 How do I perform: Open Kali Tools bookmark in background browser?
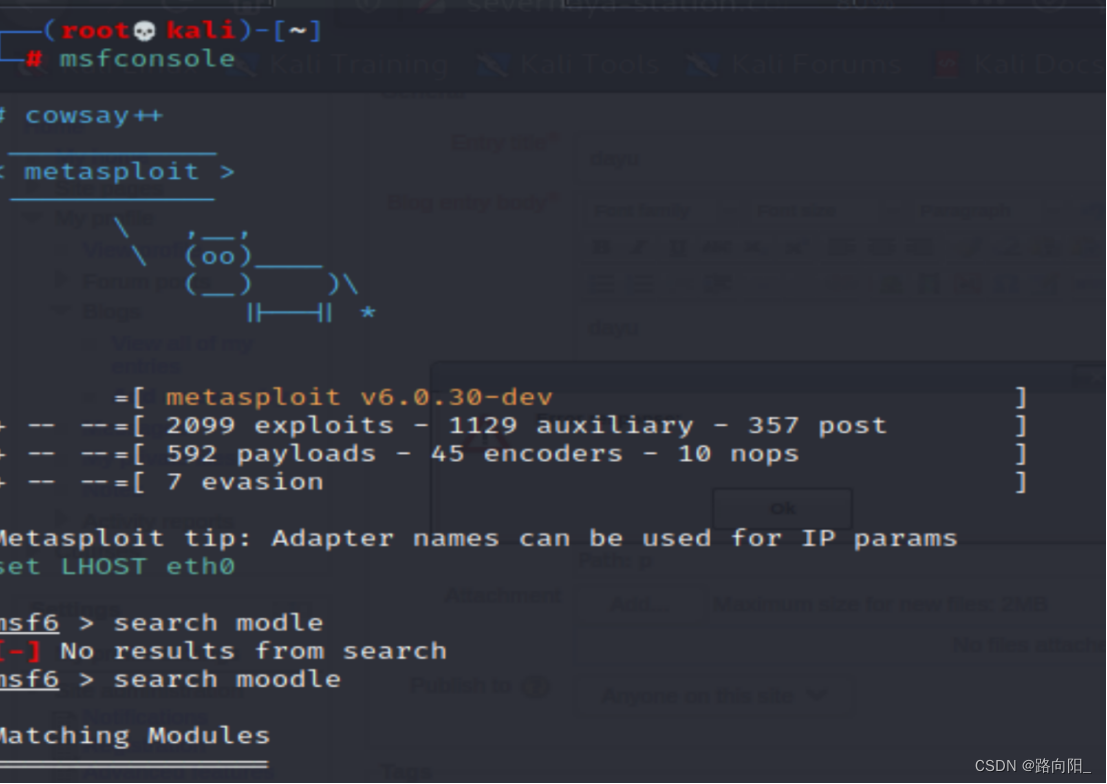569,65
